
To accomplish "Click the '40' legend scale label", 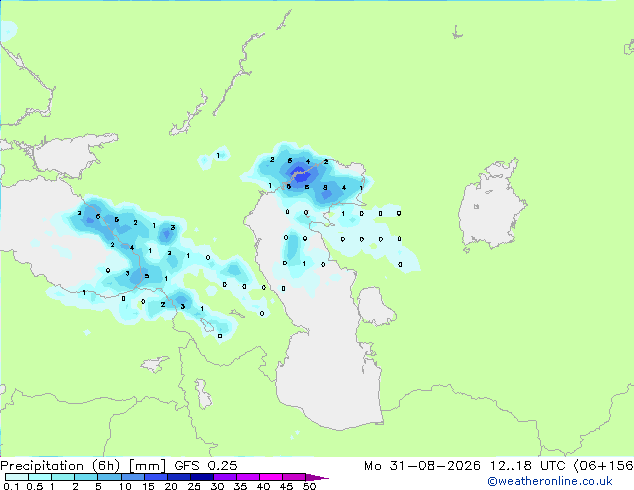I will [263, 486].
